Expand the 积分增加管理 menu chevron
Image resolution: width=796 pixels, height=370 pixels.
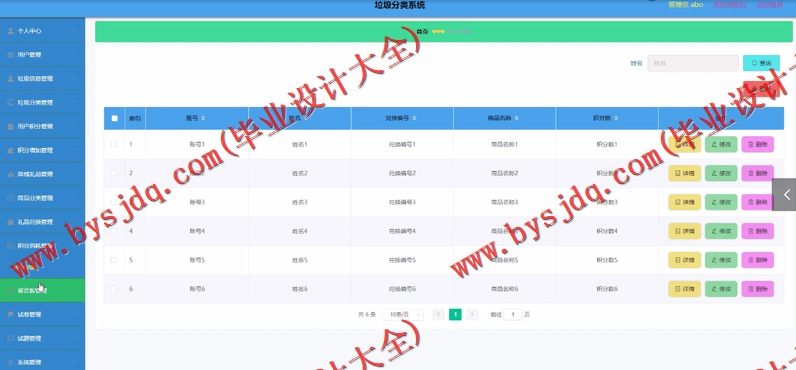pyautogui.click(x=74, y=150)
